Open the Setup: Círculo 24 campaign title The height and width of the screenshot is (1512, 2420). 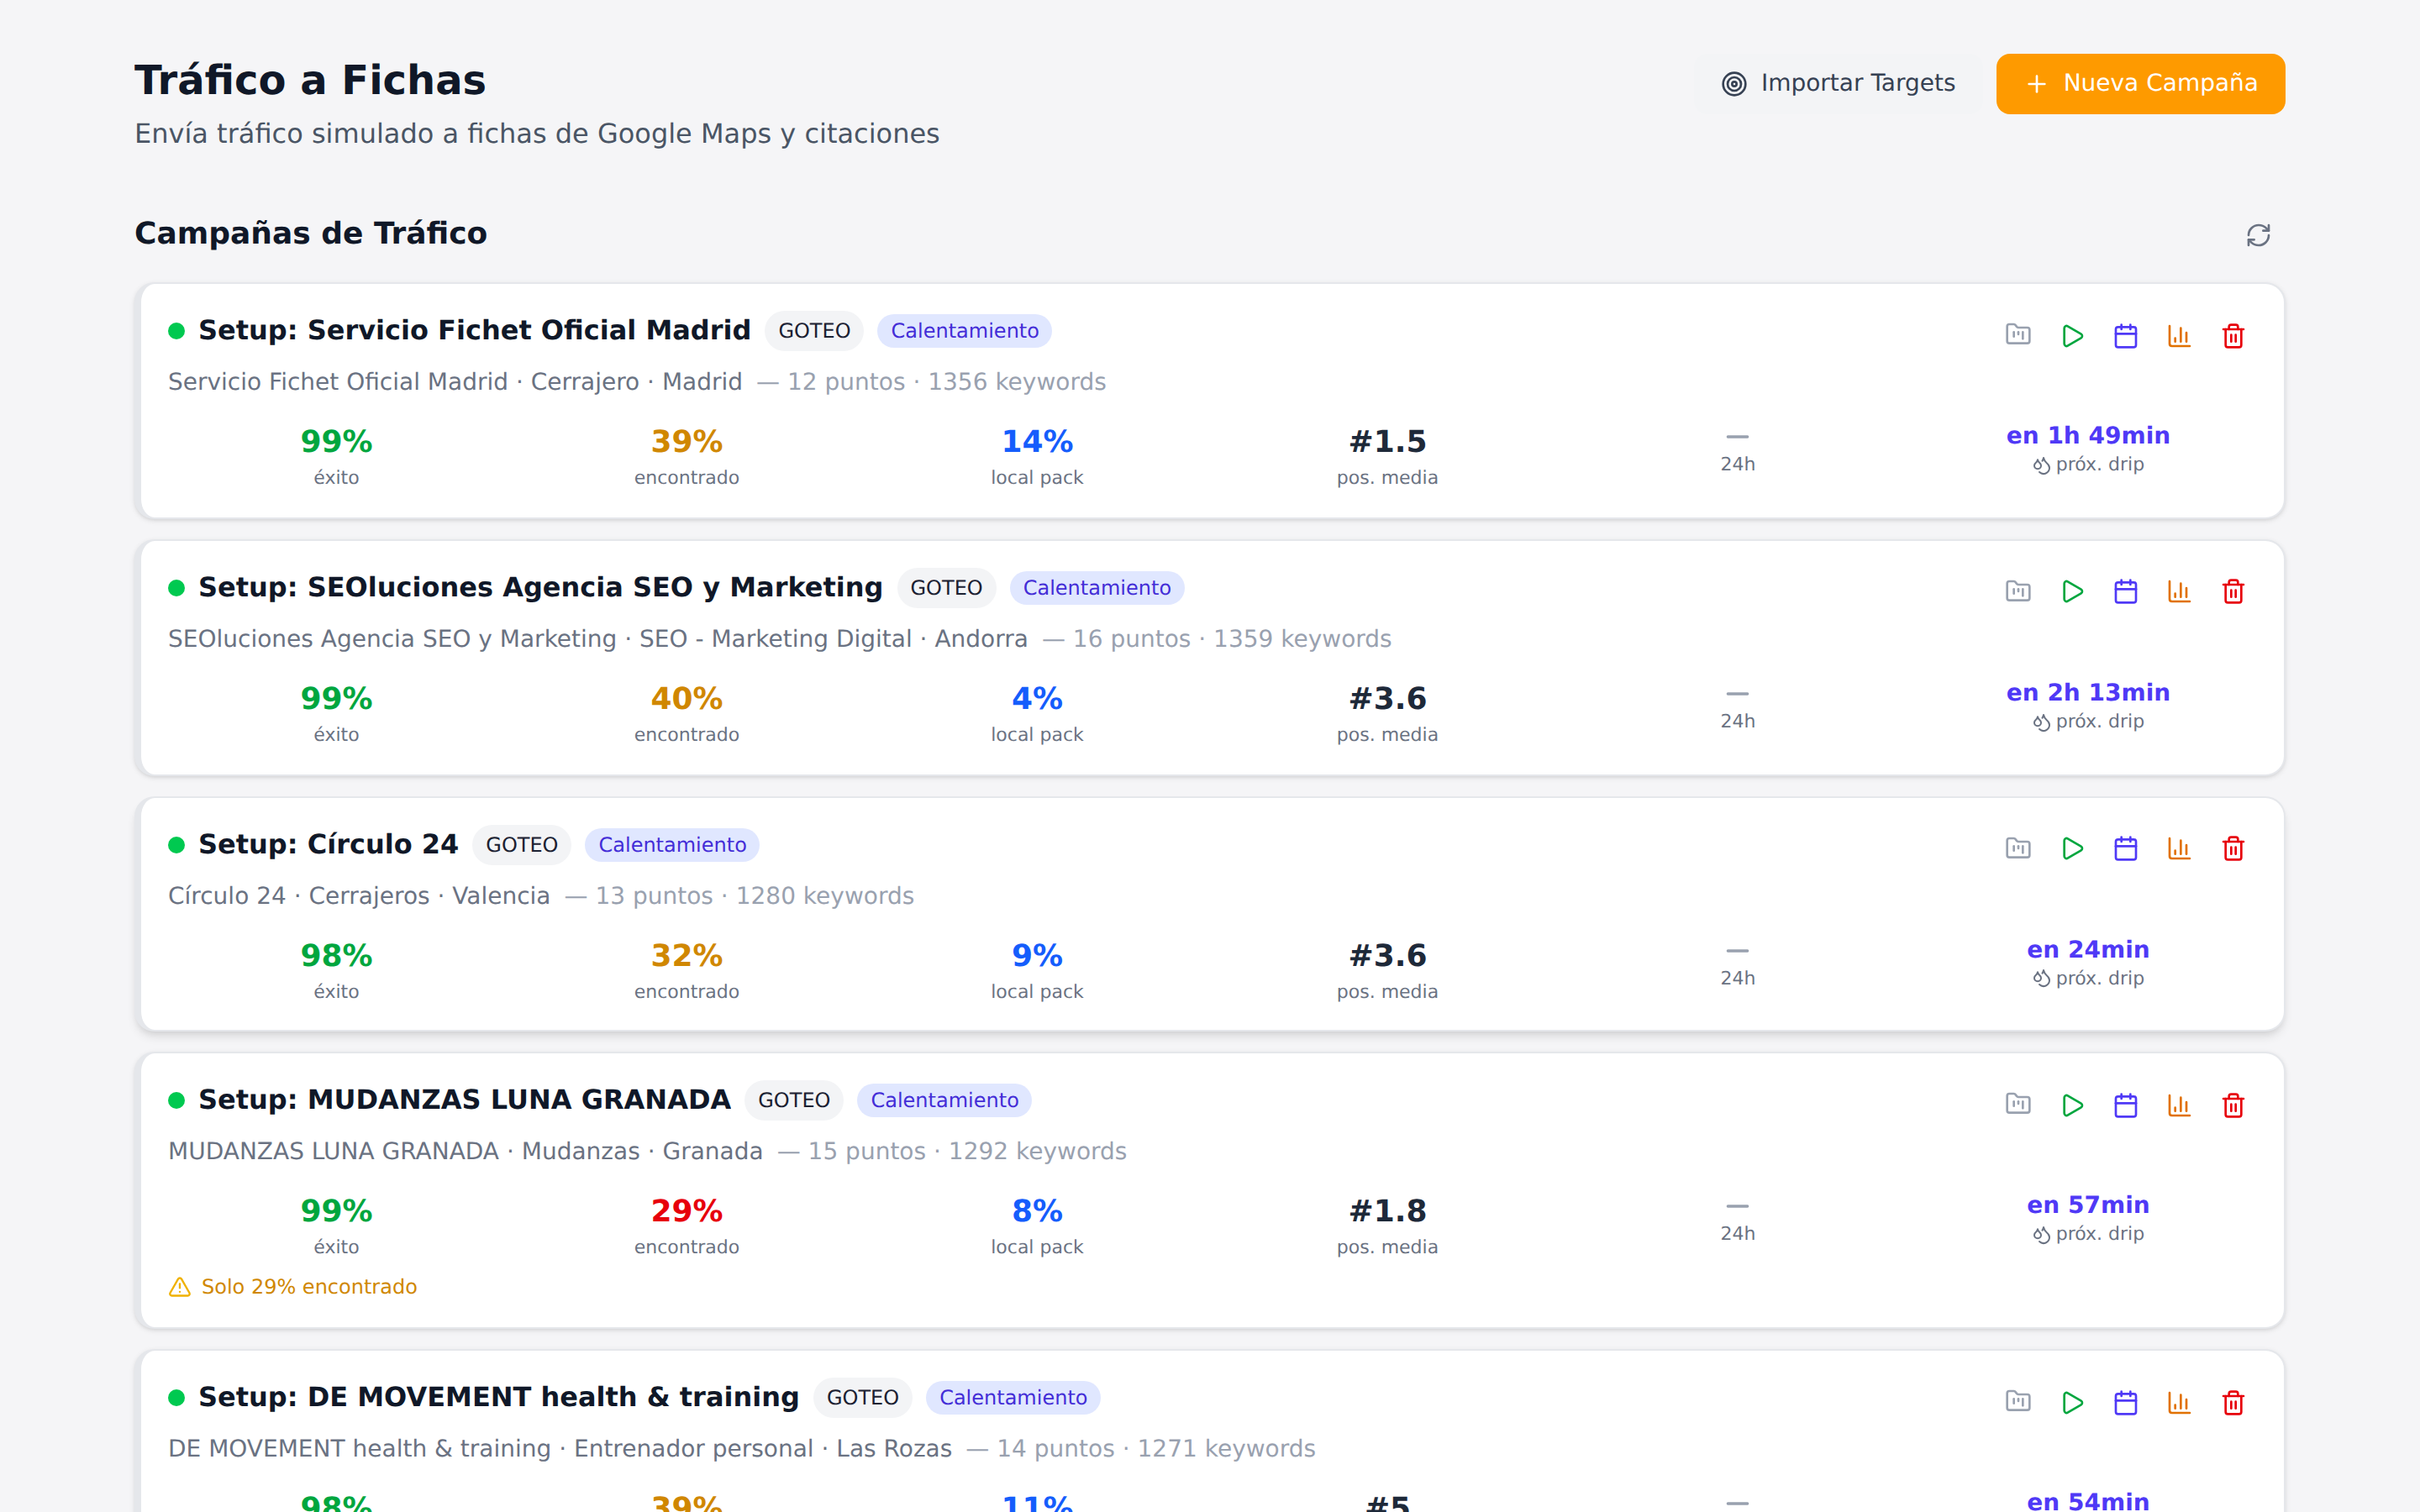(x=328, y=844)
